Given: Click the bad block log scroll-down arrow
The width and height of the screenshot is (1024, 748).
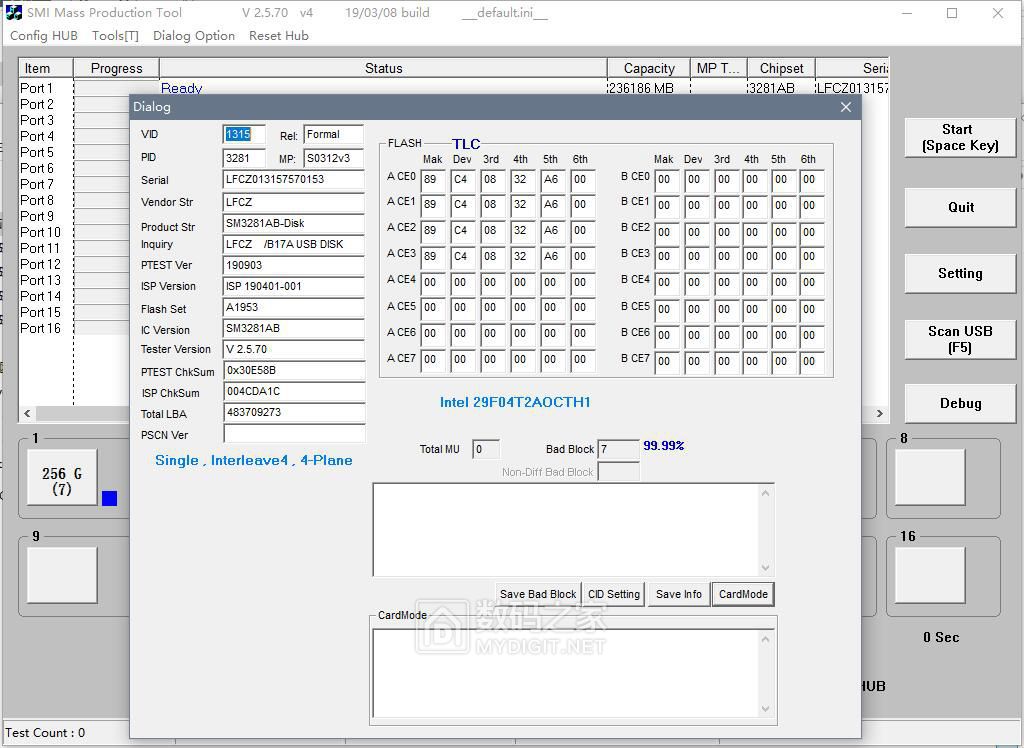Looking at the screenshot, I should coord(766,568).
